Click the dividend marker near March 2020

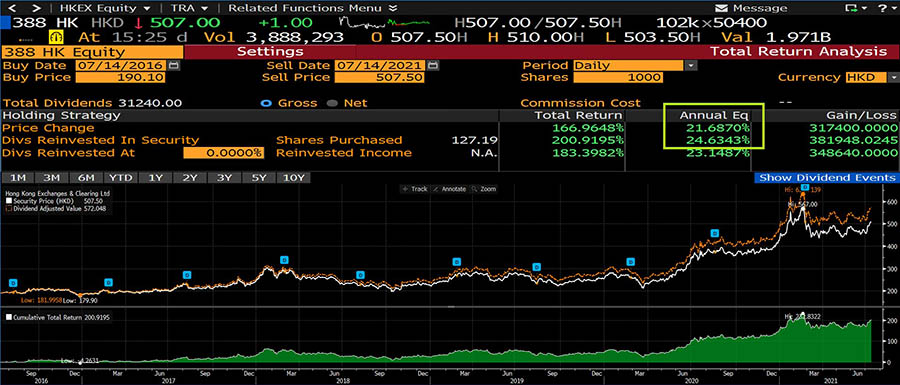pyautogui.click(x=630, y=262)
